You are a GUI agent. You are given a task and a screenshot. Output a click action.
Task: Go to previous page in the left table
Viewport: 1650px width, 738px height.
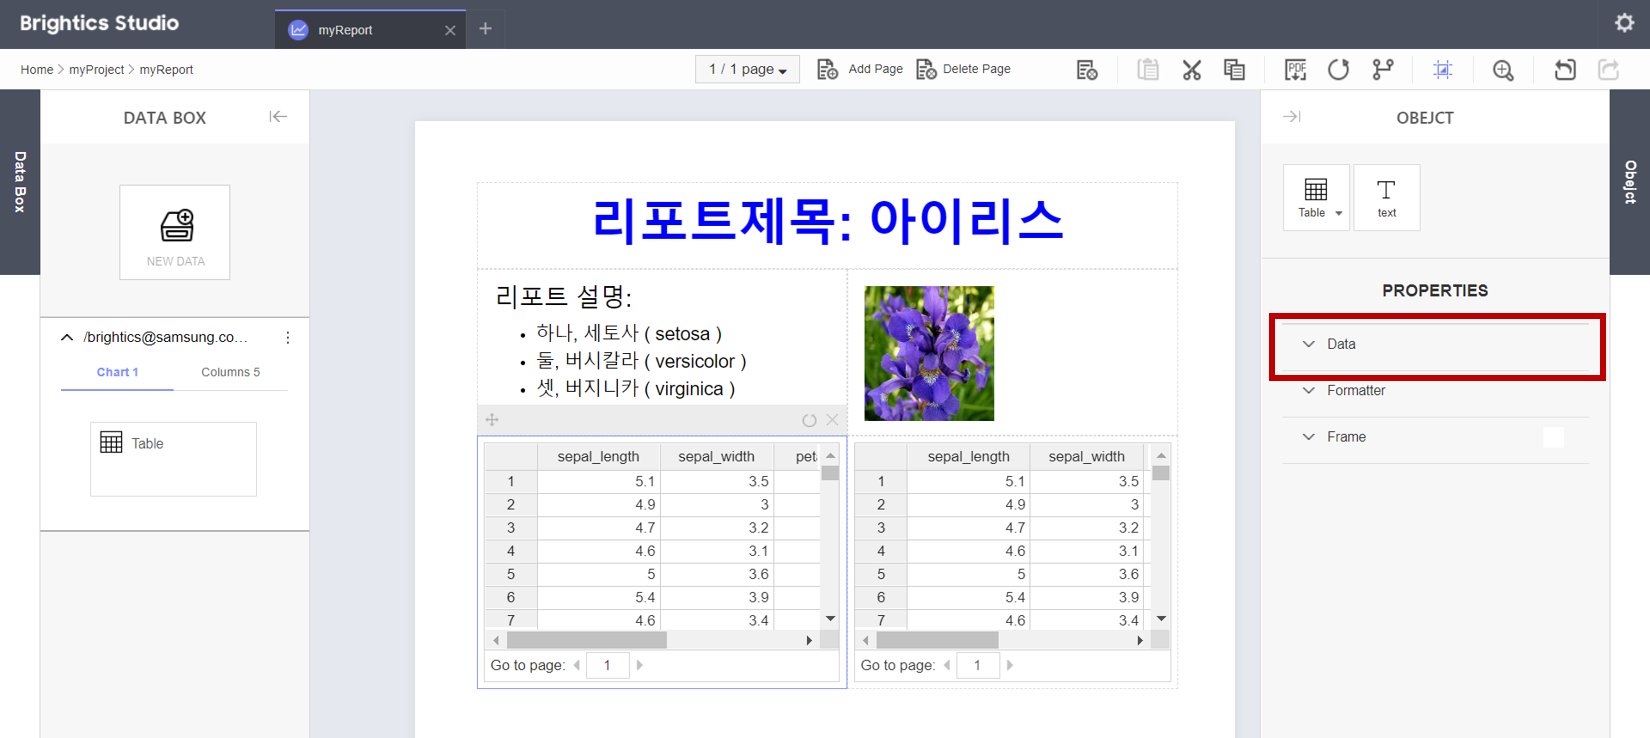click(x=577, y=665)
